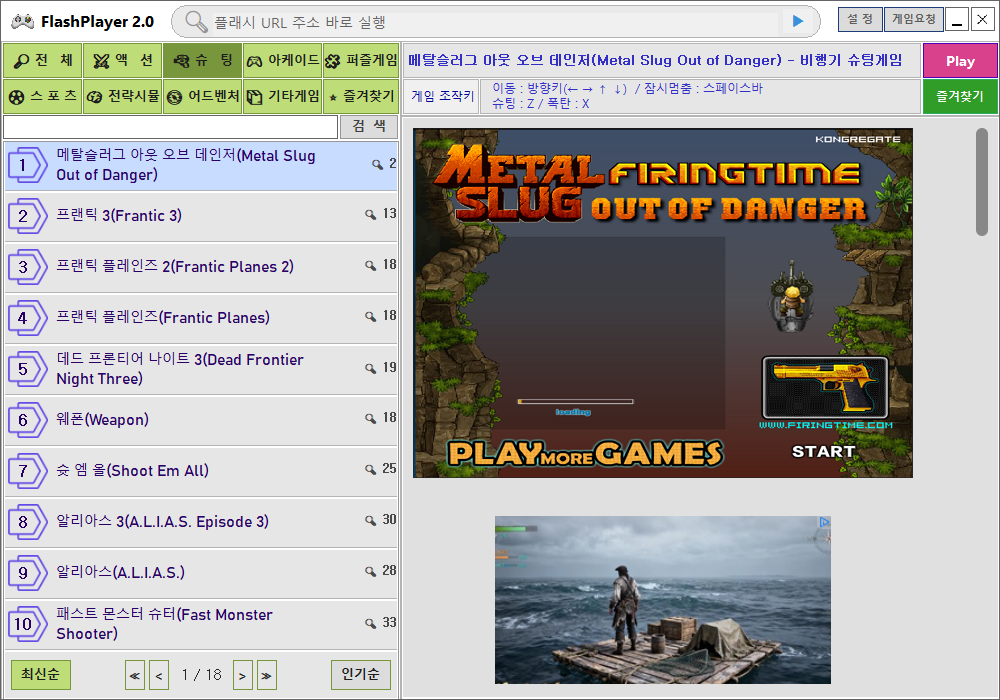This screenshot has height=700, width=1000.
Task: Select the 기타게임 other games category
Action: pyautogui.click(x=283, y=96)
